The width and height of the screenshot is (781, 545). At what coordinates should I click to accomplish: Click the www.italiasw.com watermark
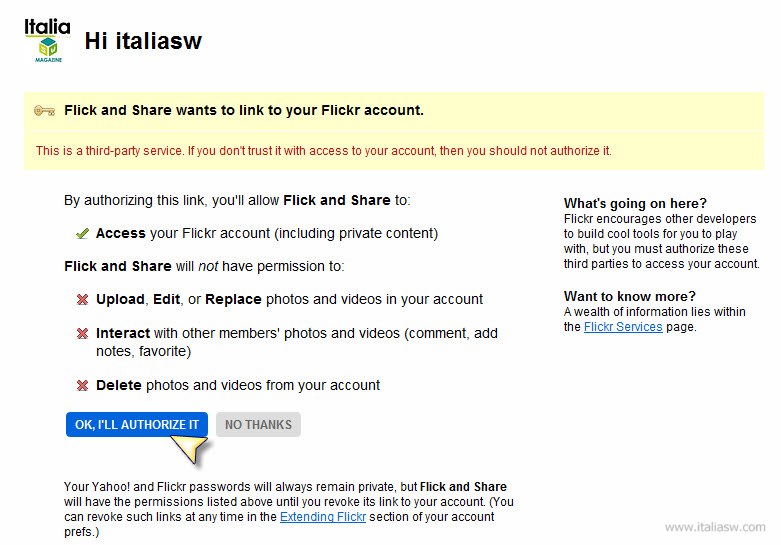(x=715, y=527)
